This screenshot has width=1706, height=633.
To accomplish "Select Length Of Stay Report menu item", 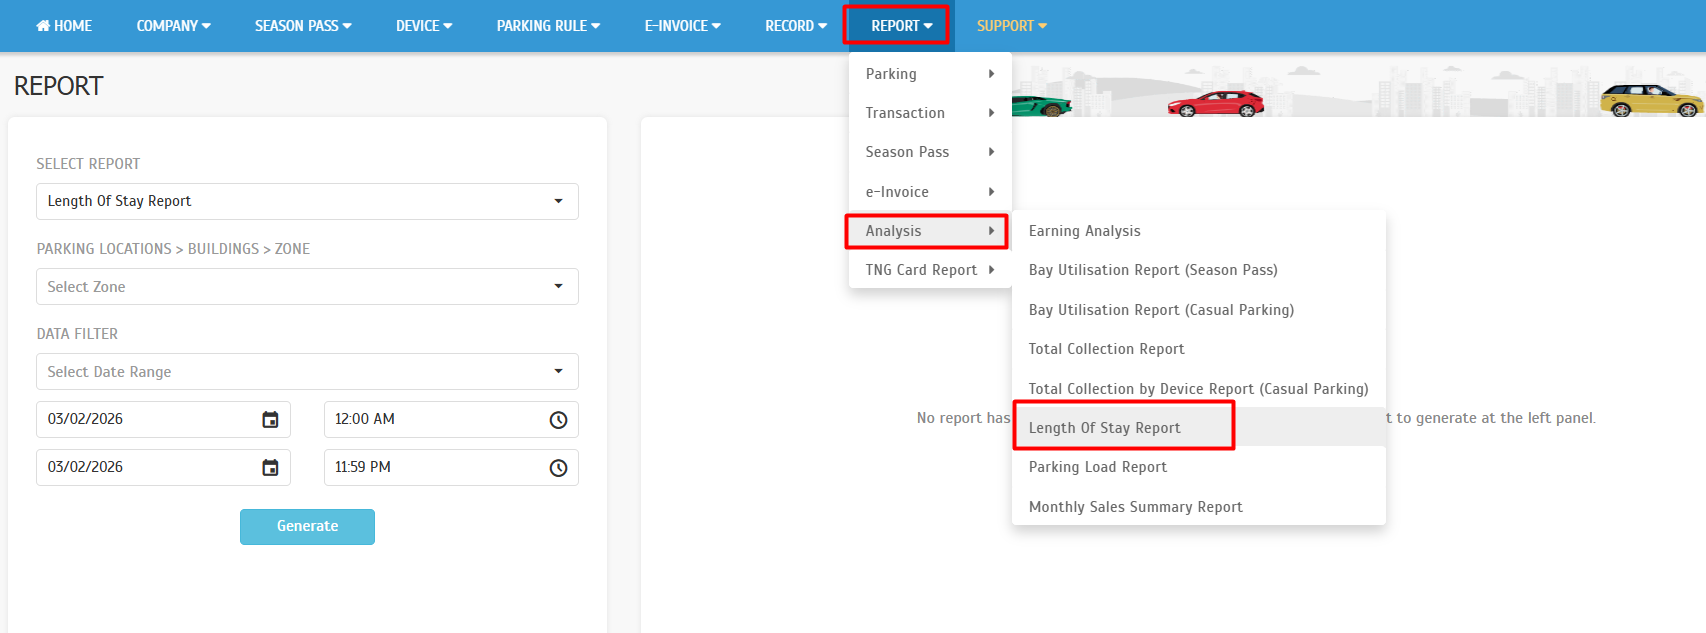I will tap(1105, 428).
